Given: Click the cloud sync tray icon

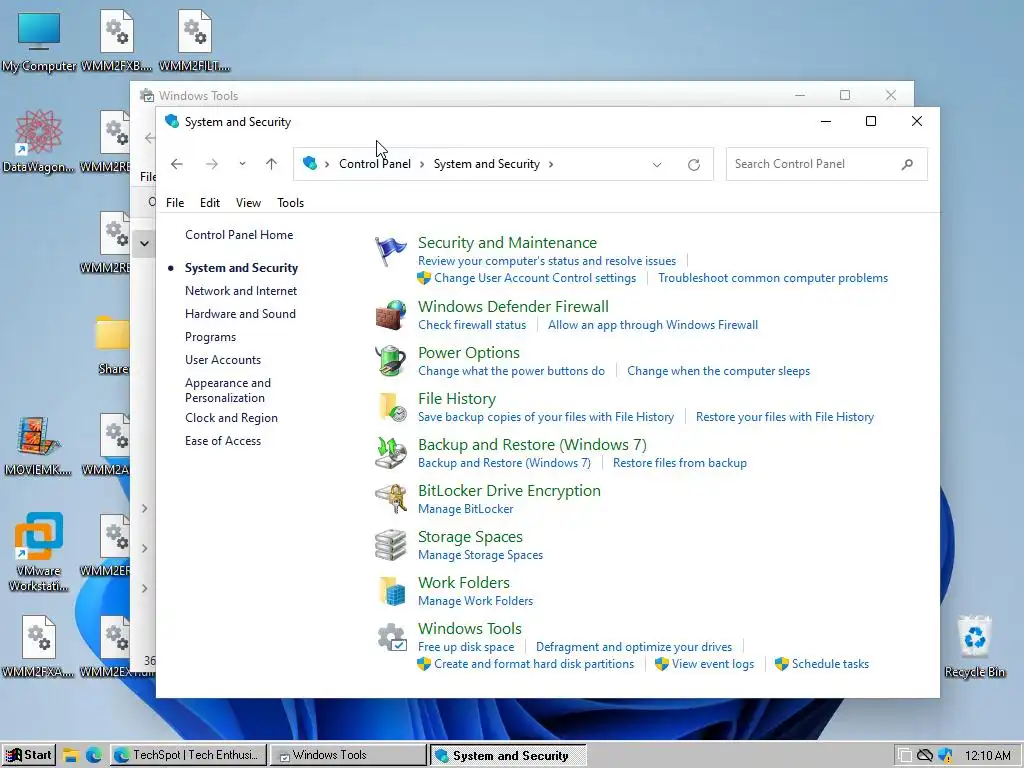Looking at the screenshot, I should coord(925,756).
